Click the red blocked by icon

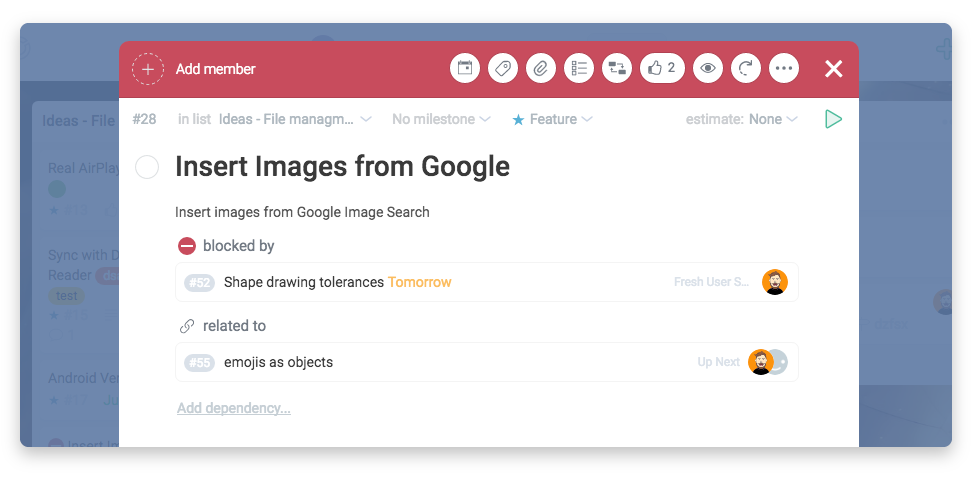point(187,246)
